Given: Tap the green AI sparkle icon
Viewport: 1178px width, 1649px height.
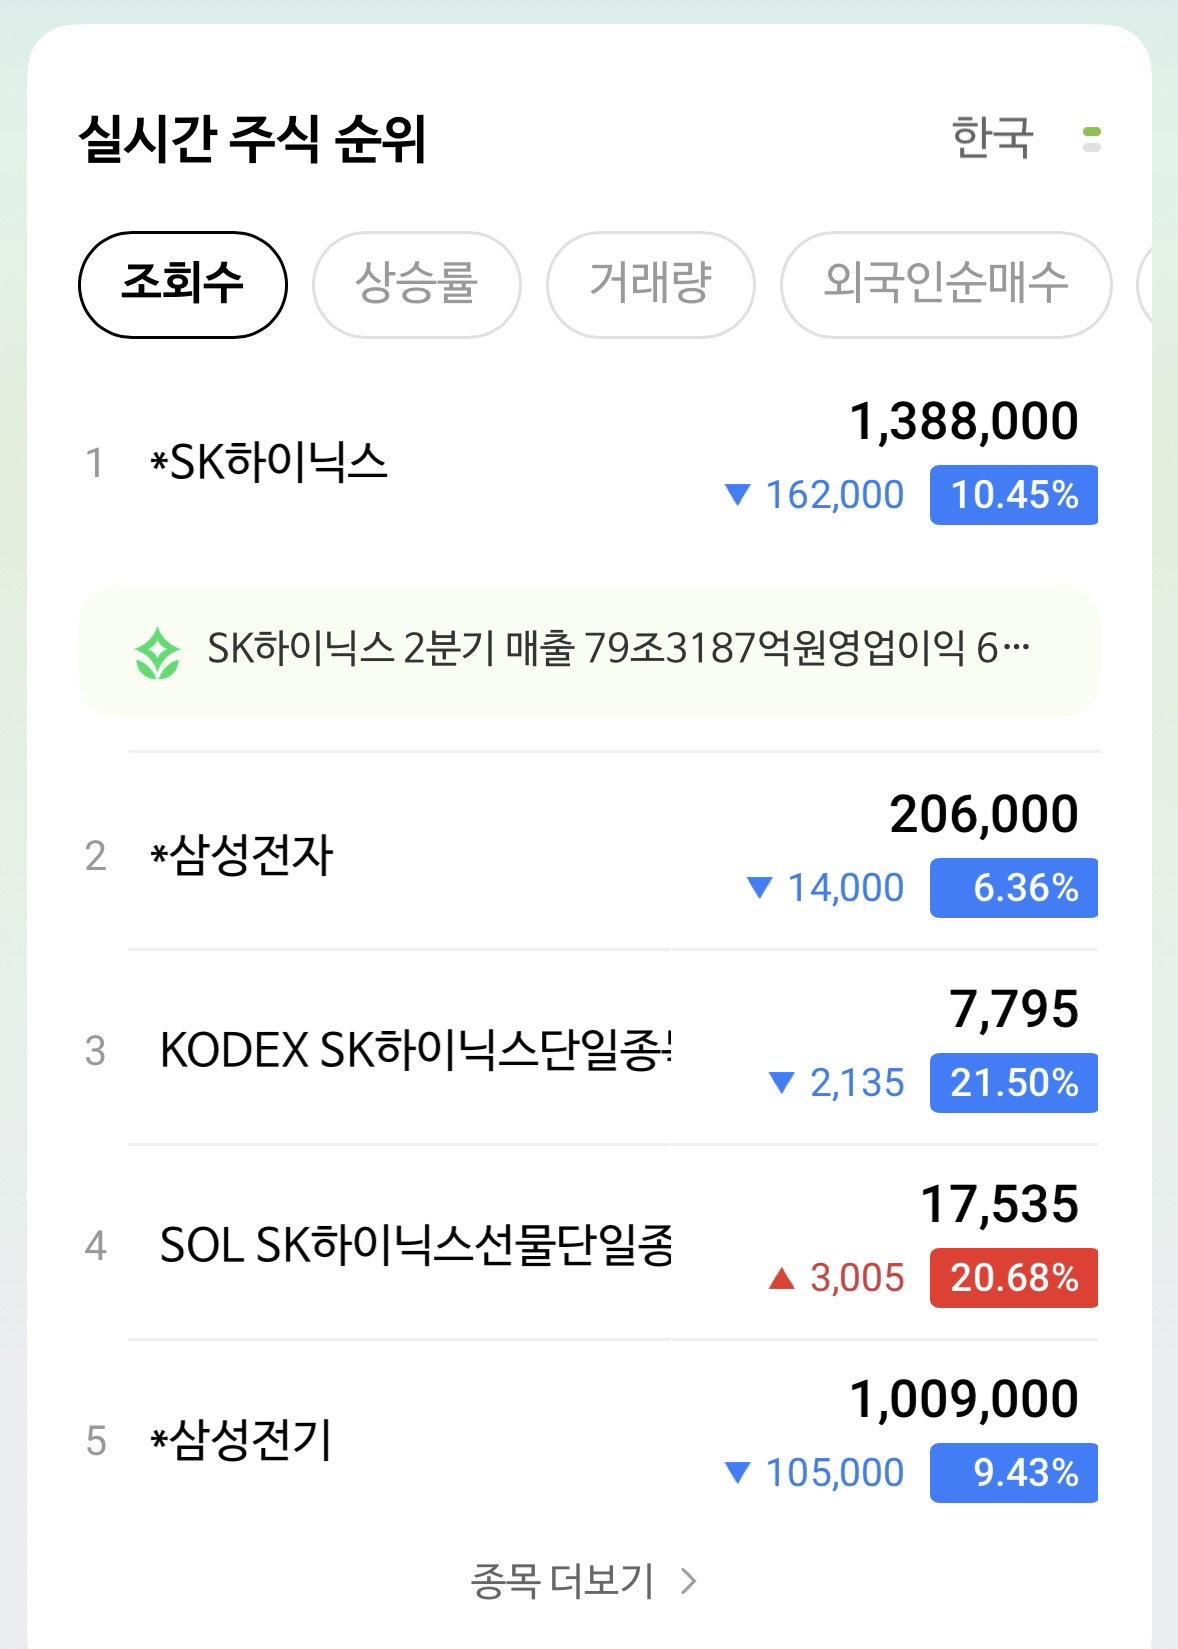Looking at the screenshot, I should [x=157, y=653].
